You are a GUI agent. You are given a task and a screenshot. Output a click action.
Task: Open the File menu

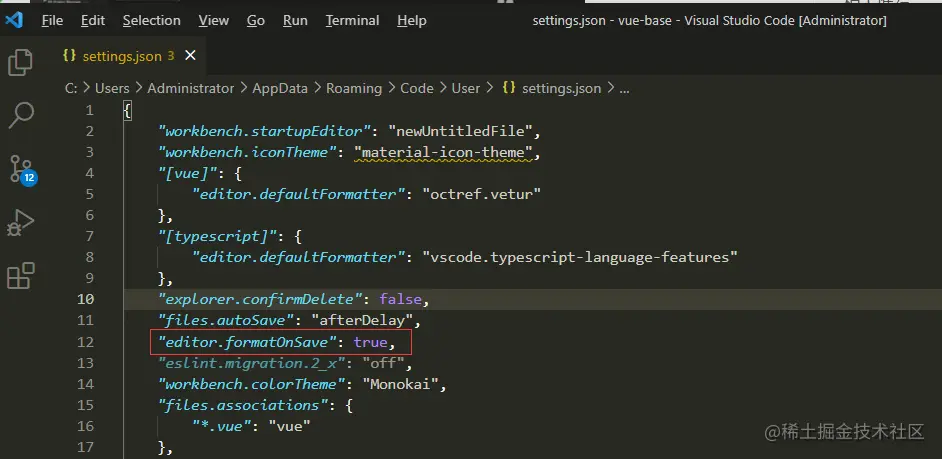(x=52, y=20)
